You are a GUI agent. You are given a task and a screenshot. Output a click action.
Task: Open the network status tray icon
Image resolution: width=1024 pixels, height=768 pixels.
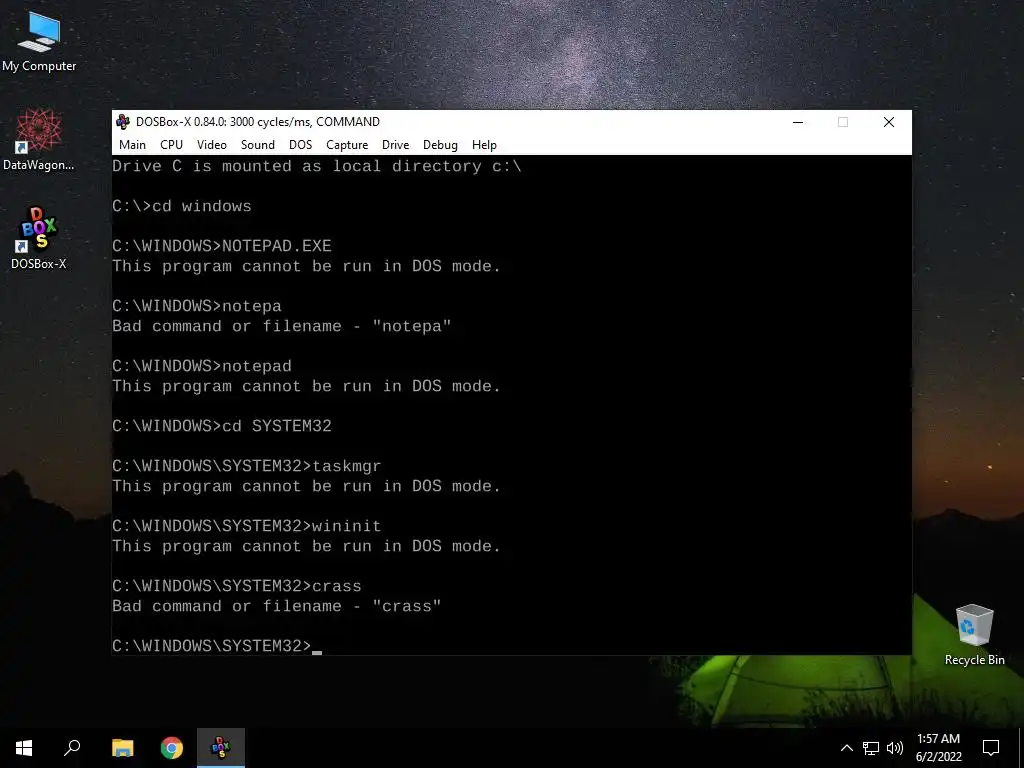[871, 748]
